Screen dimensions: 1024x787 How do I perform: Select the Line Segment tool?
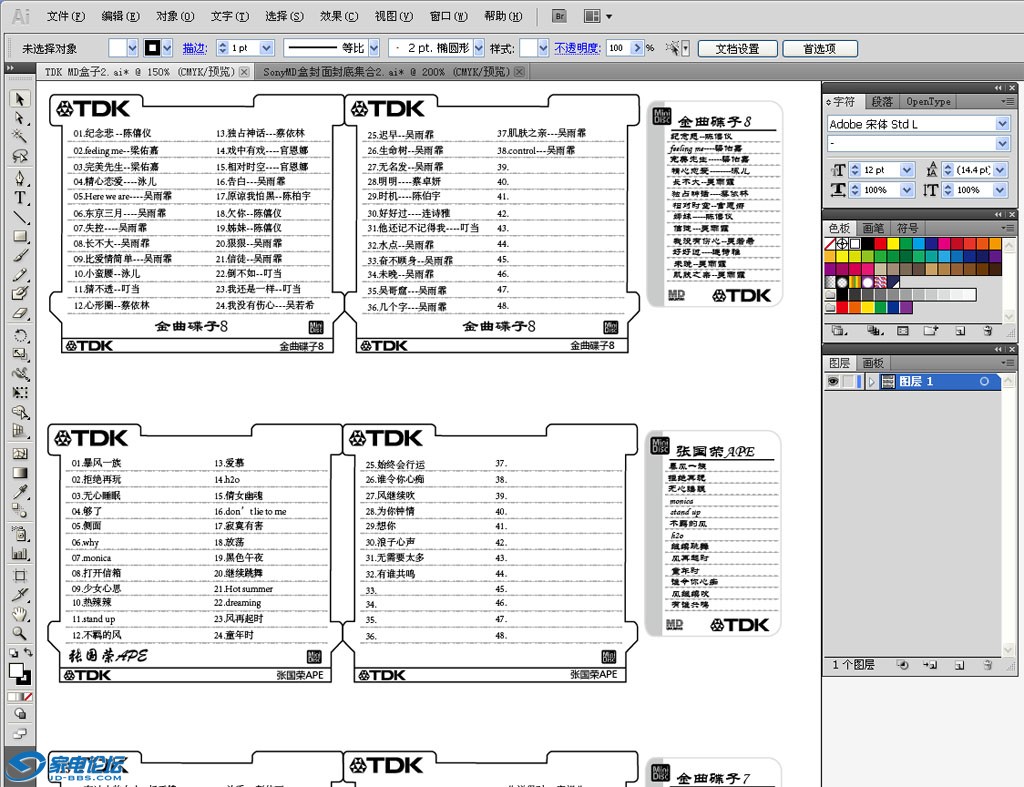coord(20,217)
